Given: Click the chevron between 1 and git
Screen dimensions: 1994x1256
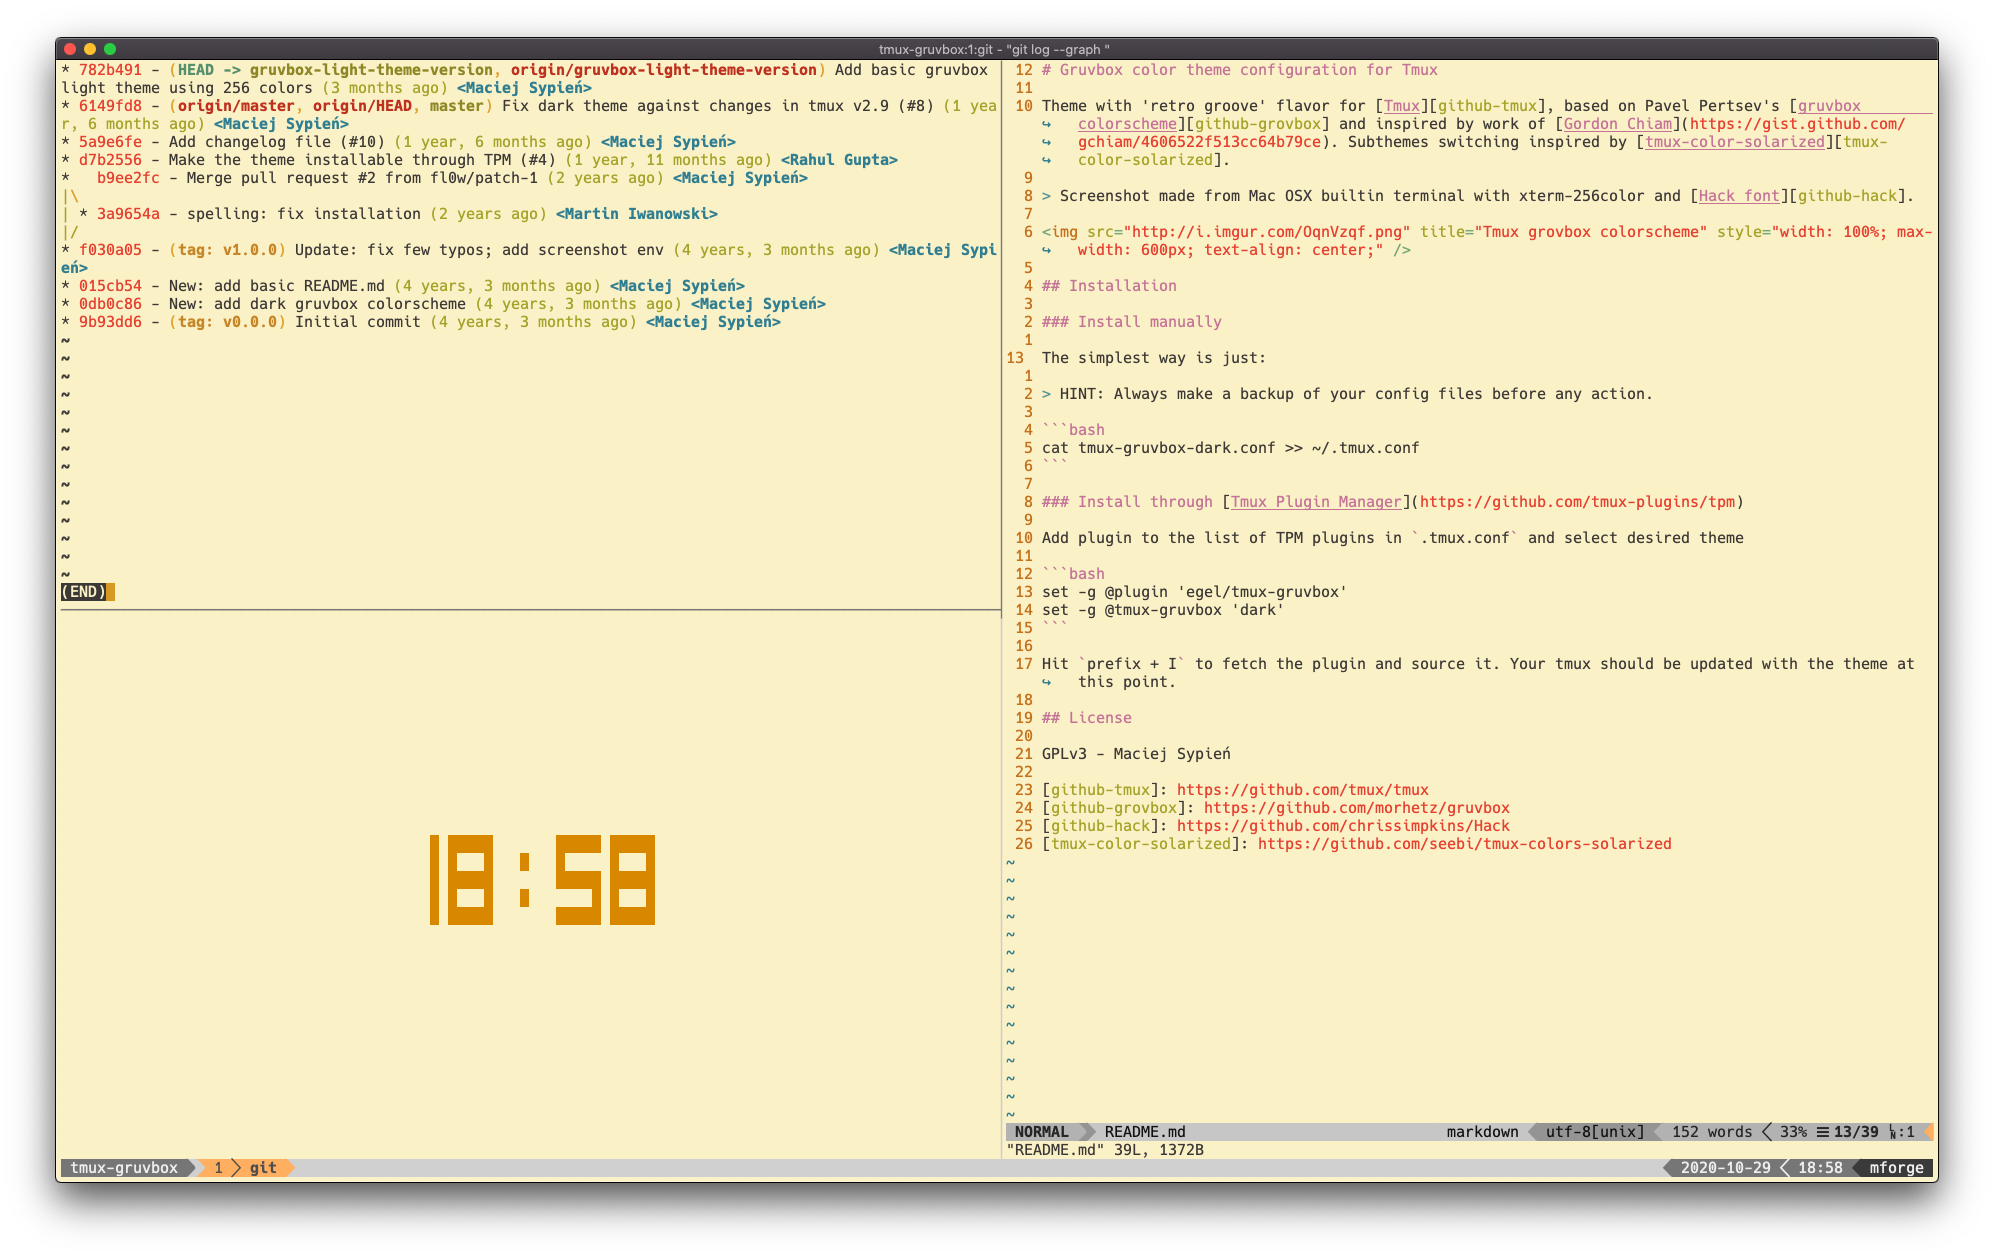Looking at the screenshot, I should pos(237,1168).
